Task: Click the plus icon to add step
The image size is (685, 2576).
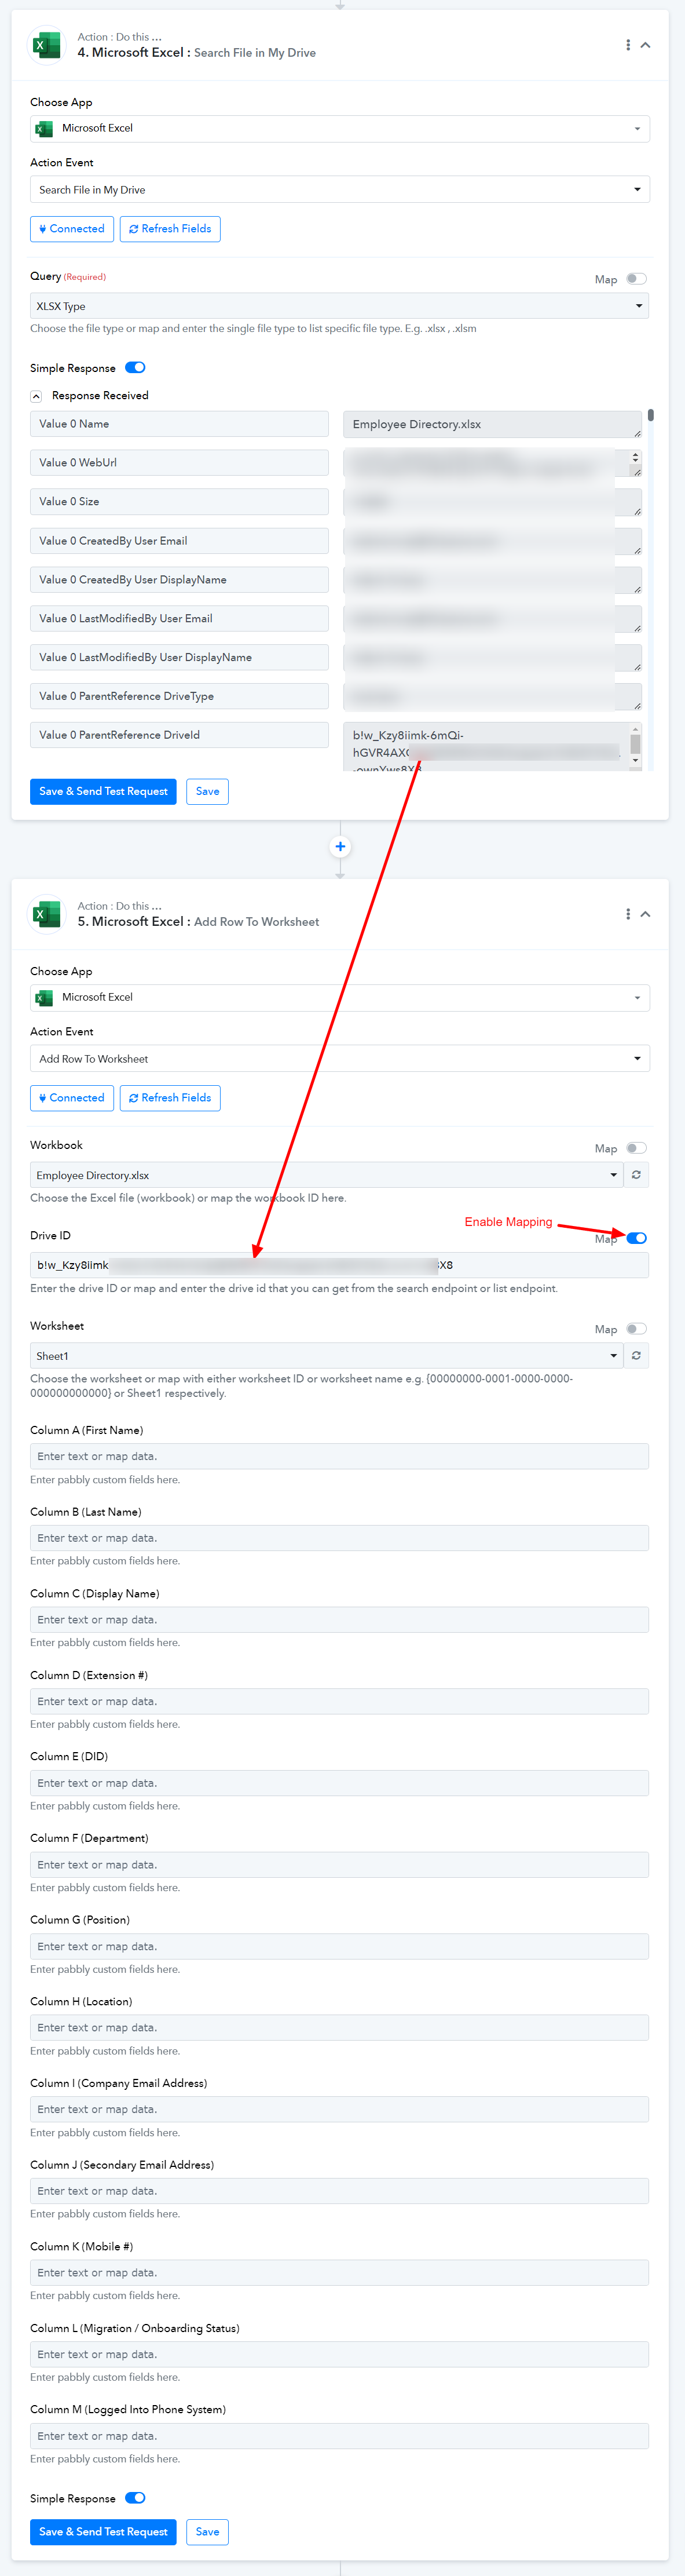Action: pyautogui.click(x=340, y=847)
